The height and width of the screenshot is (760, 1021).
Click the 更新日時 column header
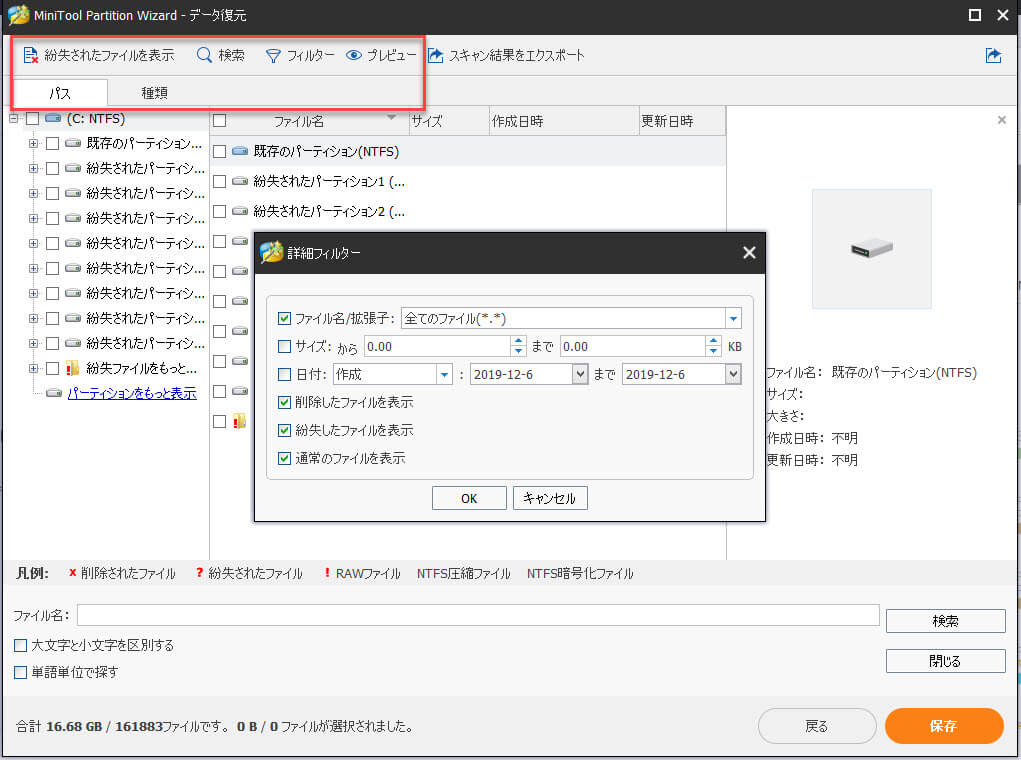[x=682, y=121]
